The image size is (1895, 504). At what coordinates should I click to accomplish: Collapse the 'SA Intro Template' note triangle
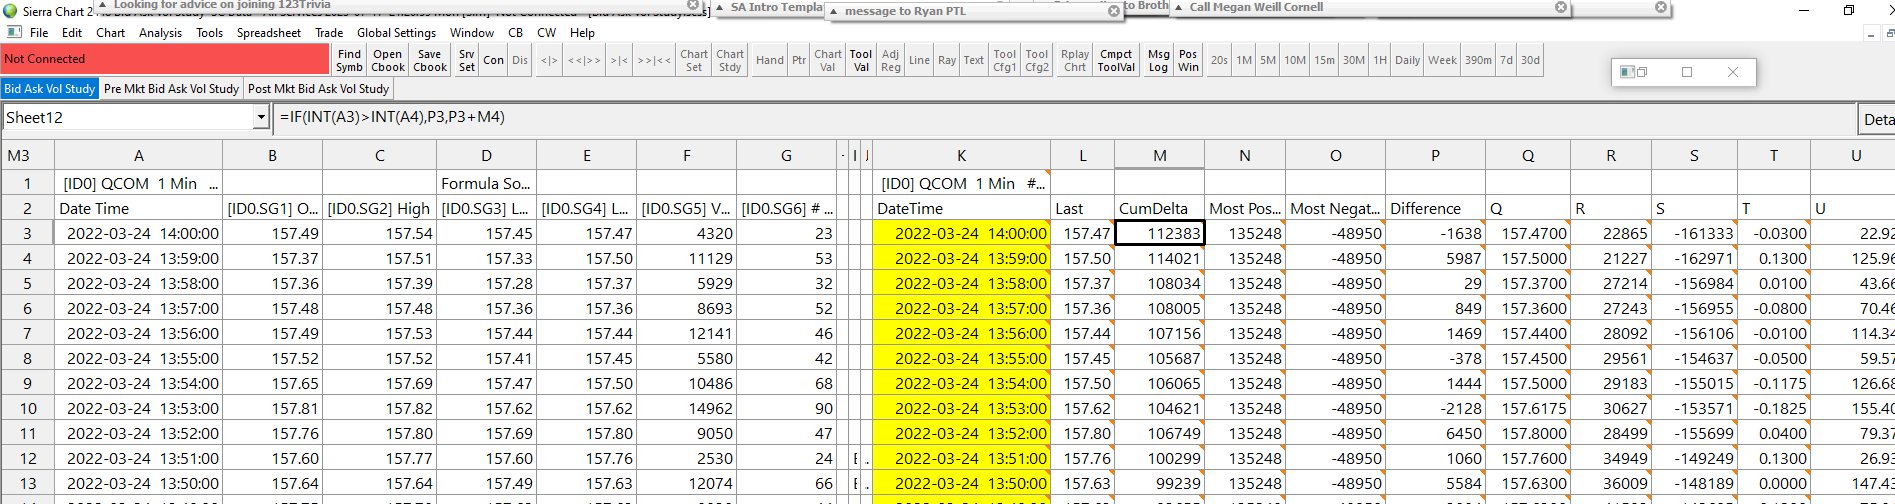click(719, 8)
